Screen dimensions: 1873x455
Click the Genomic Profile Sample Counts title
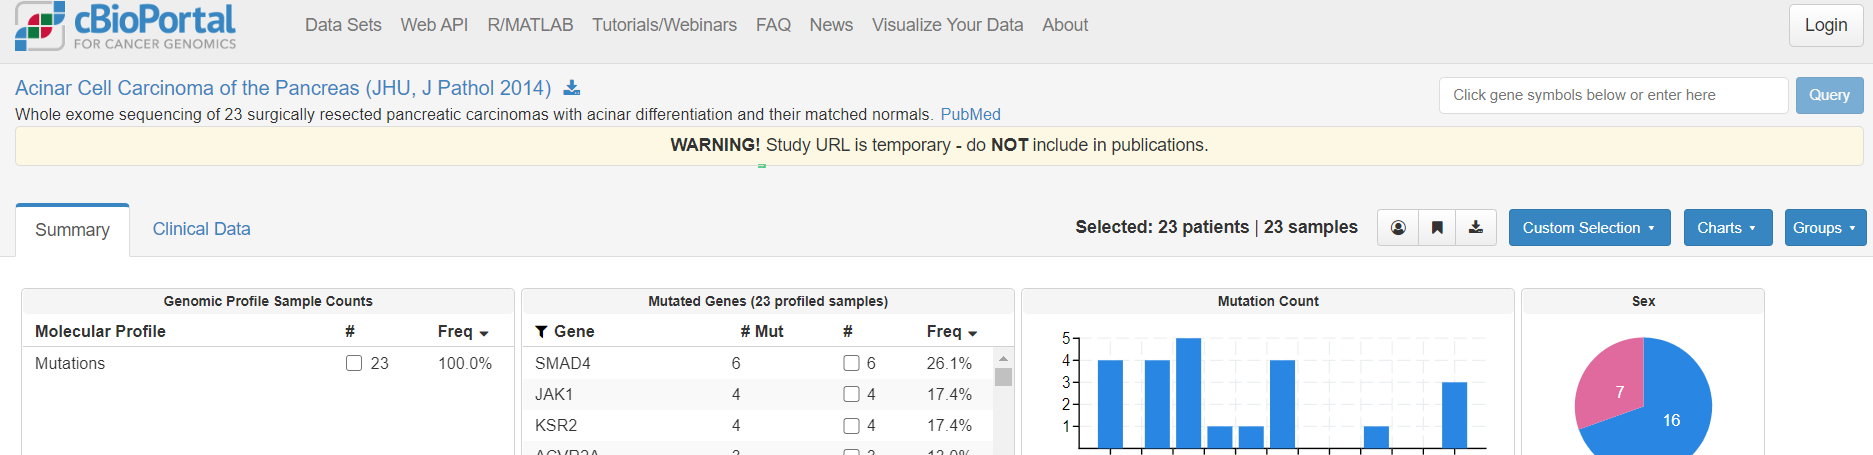[x=268, y=301]
